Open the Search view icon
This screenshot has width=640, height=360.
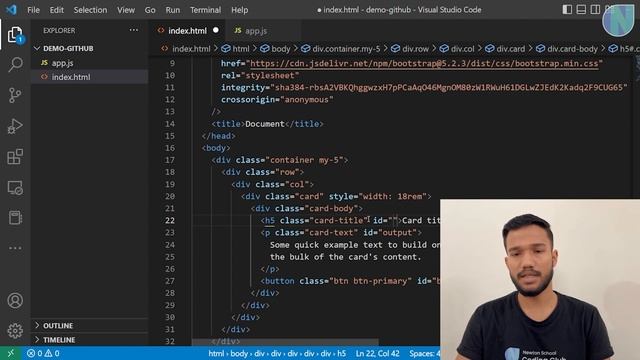click(15, 64)
